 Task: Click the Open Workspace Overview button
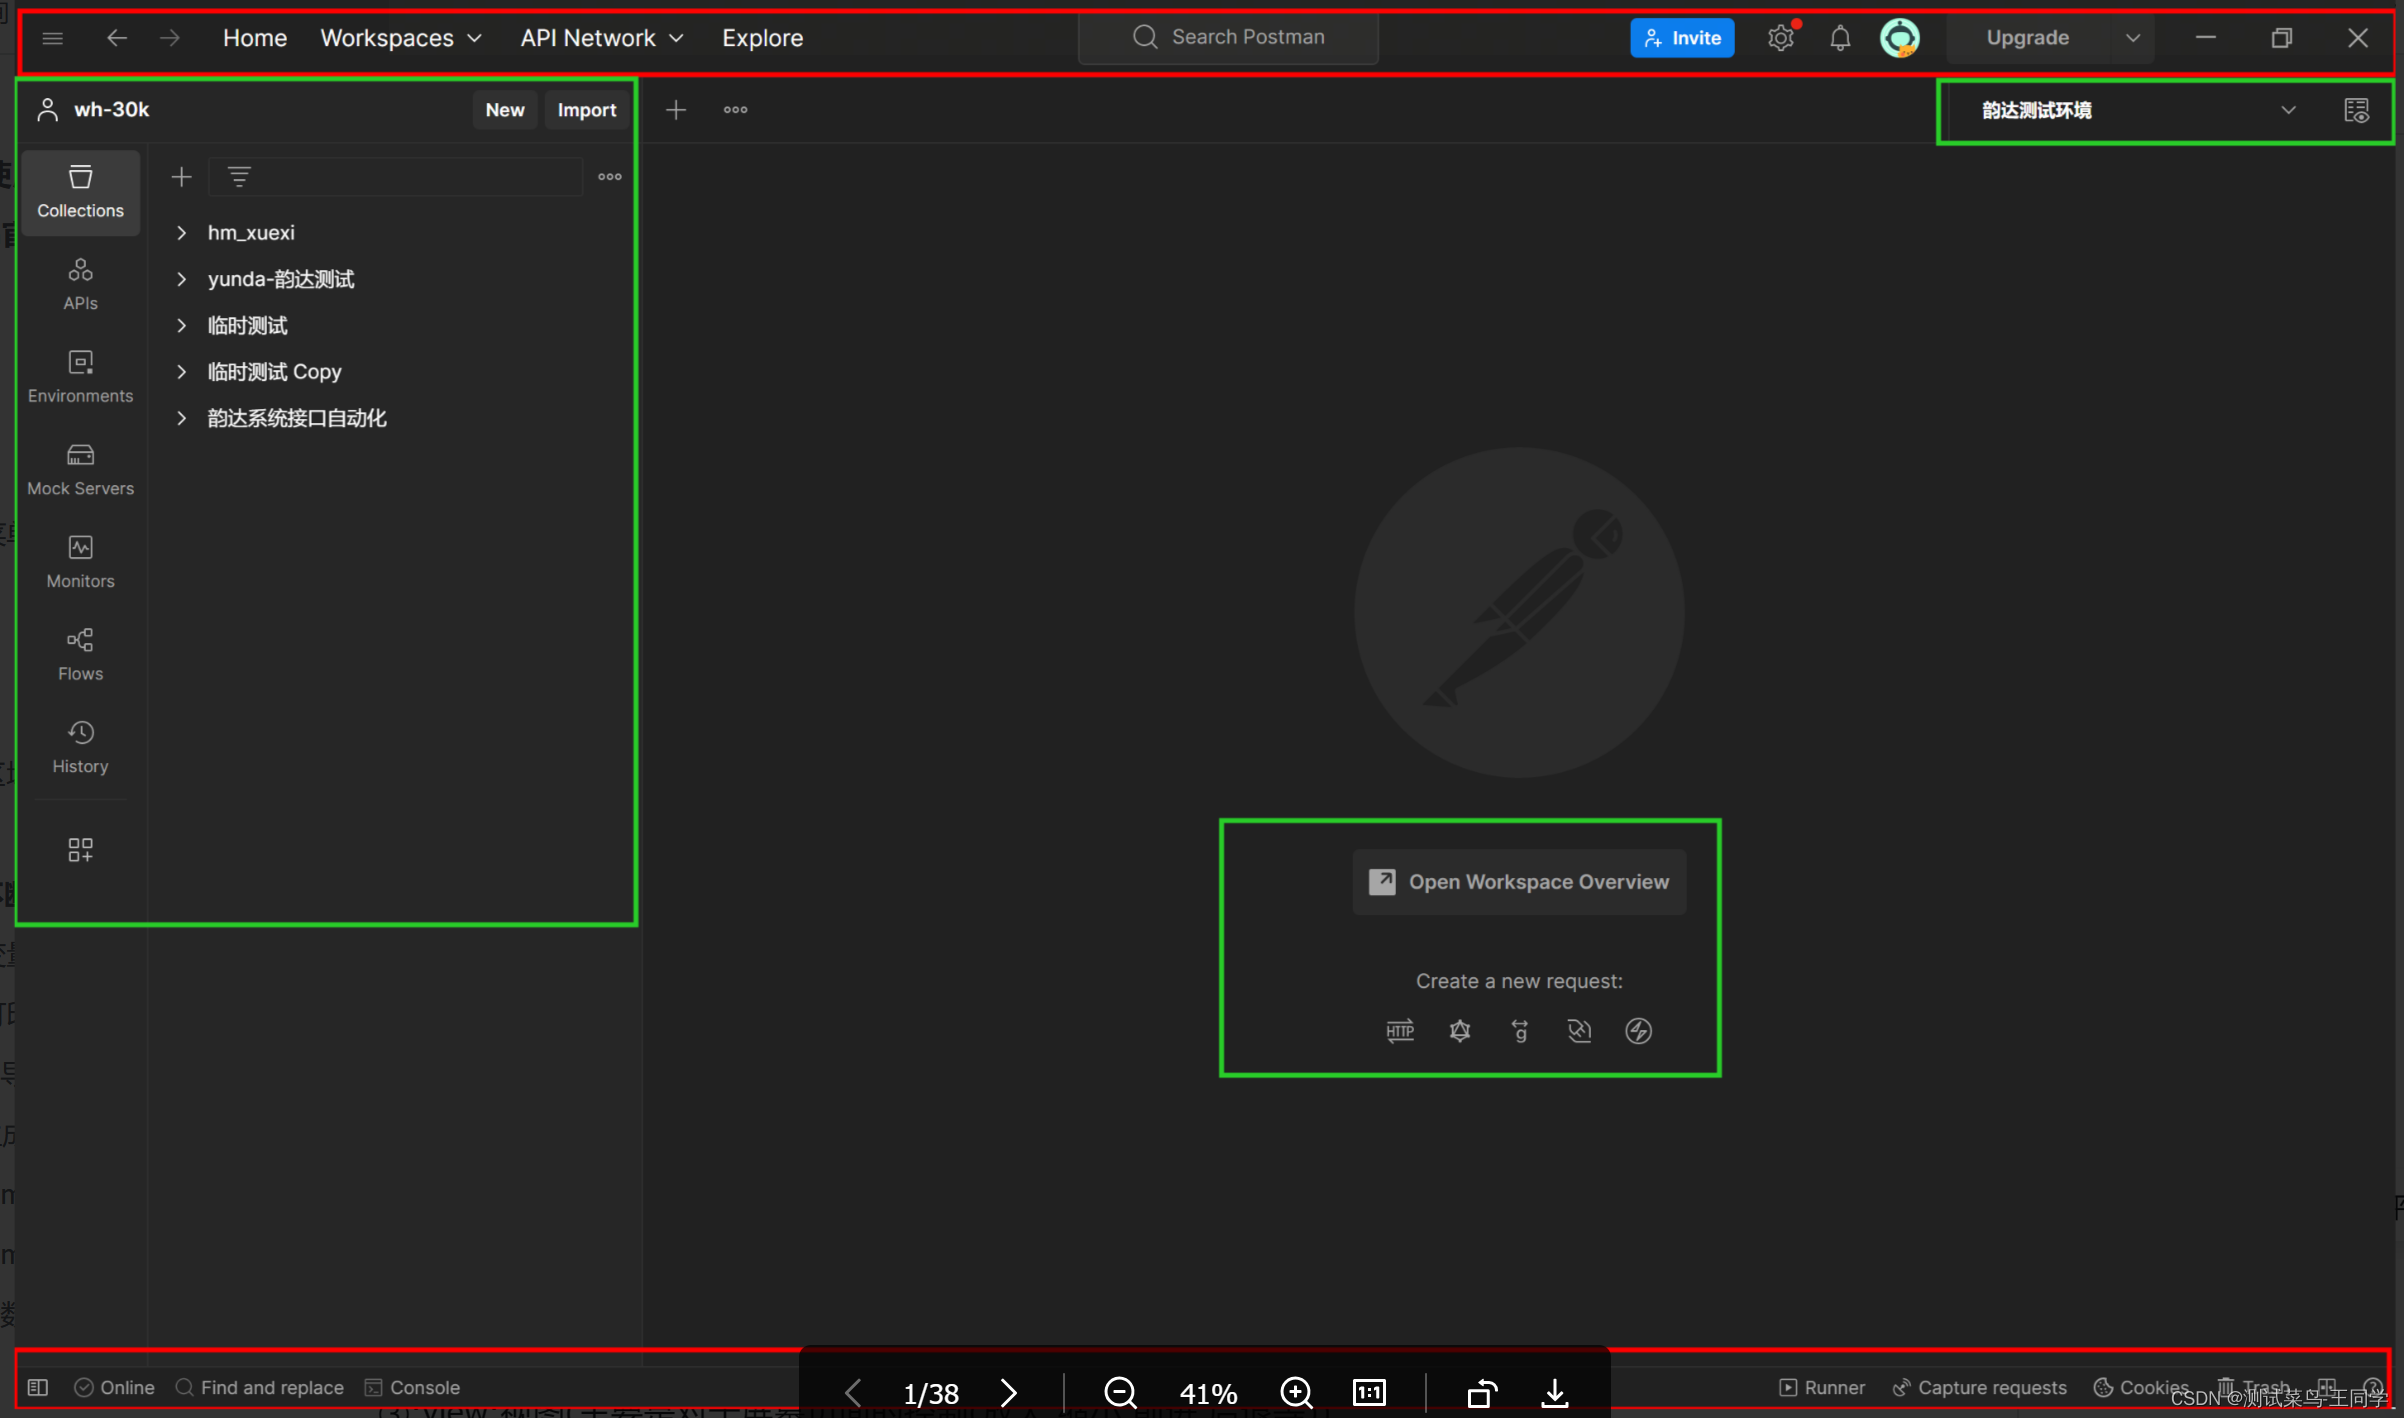1518,881
